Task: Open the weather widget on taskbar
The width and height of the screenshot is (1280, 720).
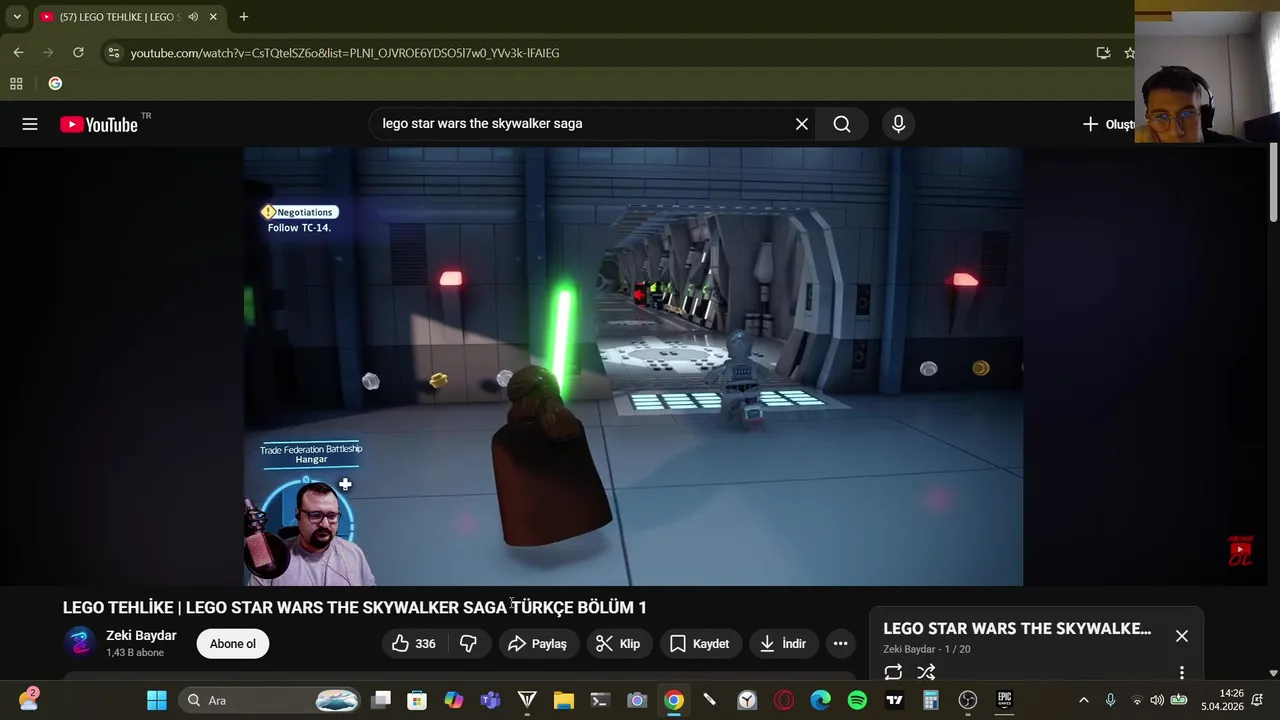Action: coord(28,700)
